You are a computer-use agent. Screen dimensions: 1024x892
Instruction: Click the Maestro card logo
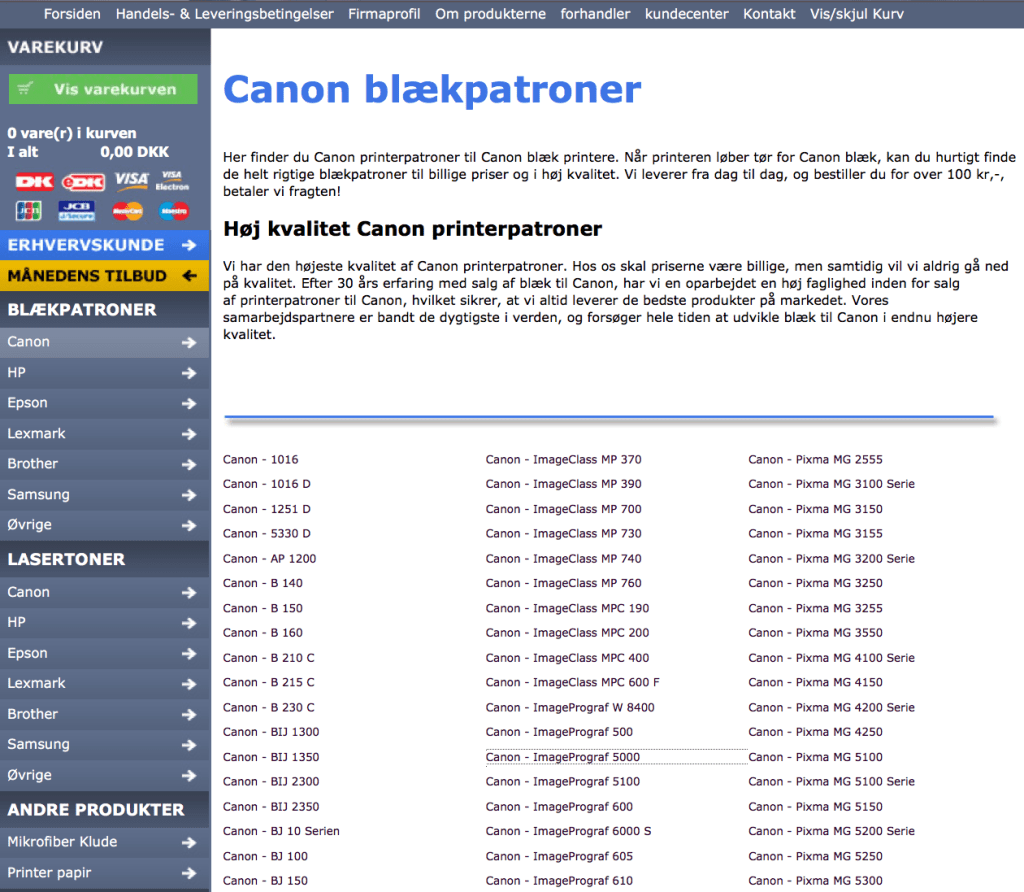coord(174,211)
